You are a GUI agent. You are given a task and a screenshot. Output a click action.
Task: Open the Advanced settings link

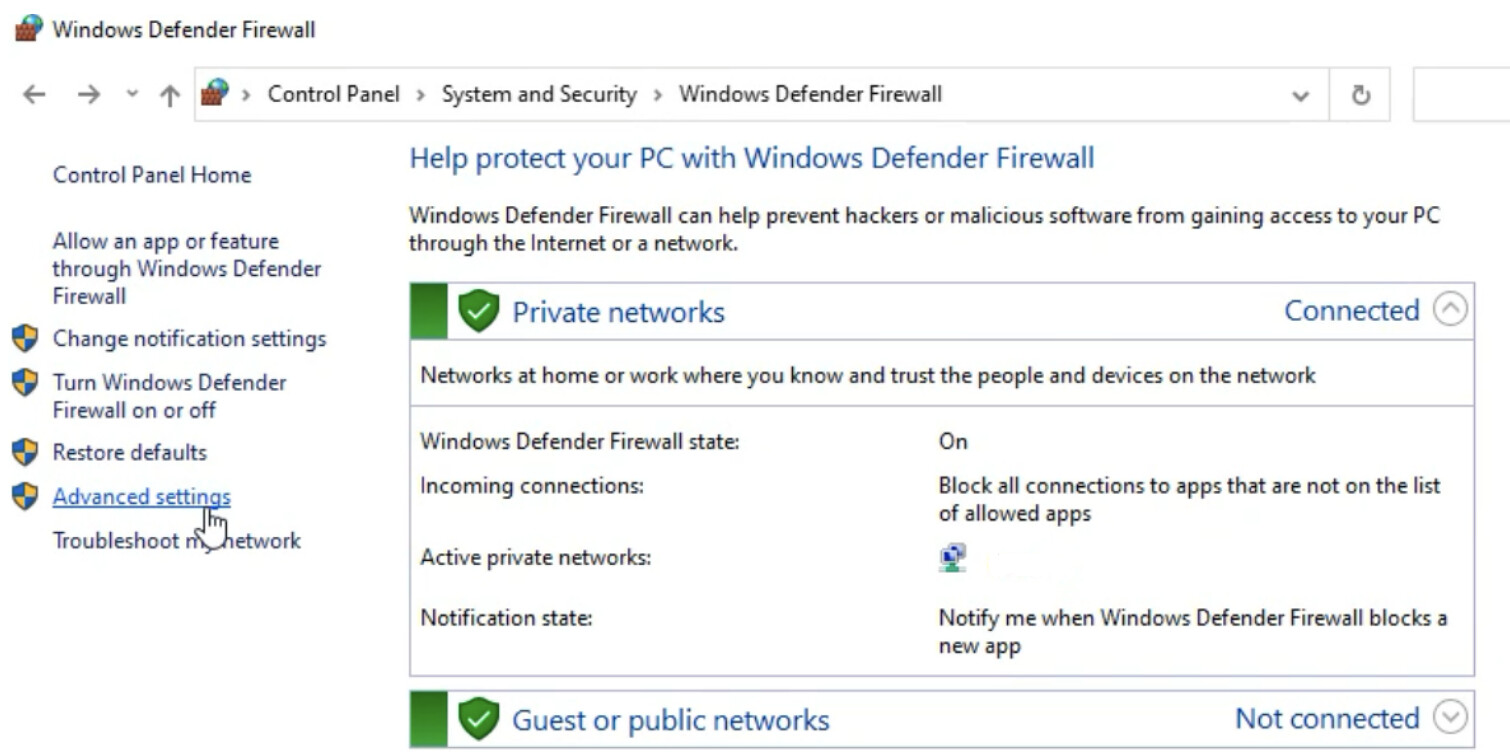141,497
